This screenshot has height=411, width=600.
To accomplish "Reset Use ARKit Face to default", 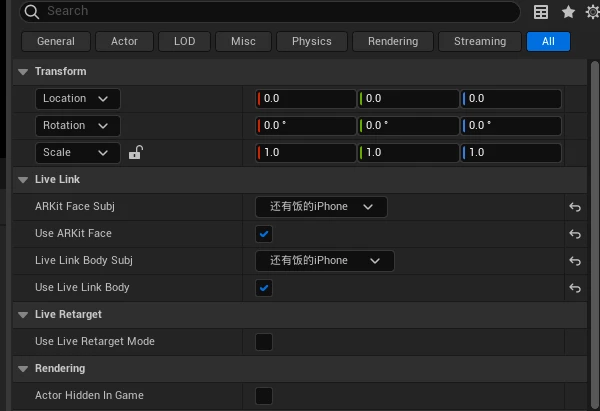I will [575, 234].
